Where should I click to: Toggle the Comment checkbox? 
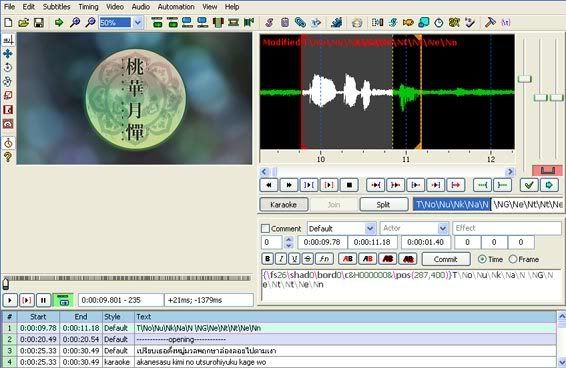click(x=265, y=228)
